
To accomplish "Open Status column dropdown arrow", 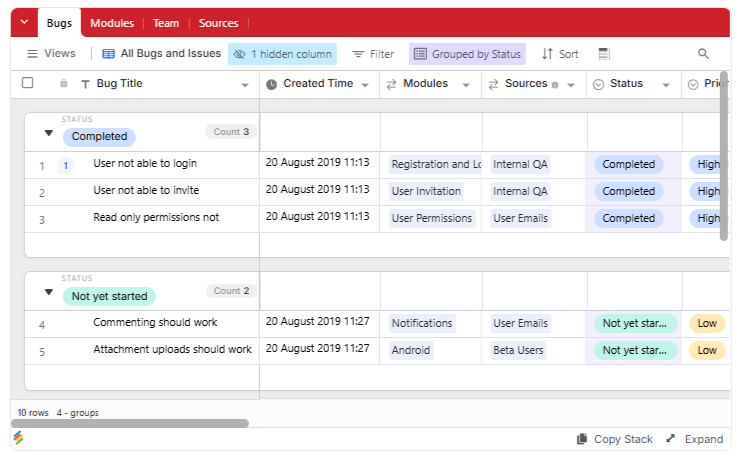I will (x=666, y=85).
